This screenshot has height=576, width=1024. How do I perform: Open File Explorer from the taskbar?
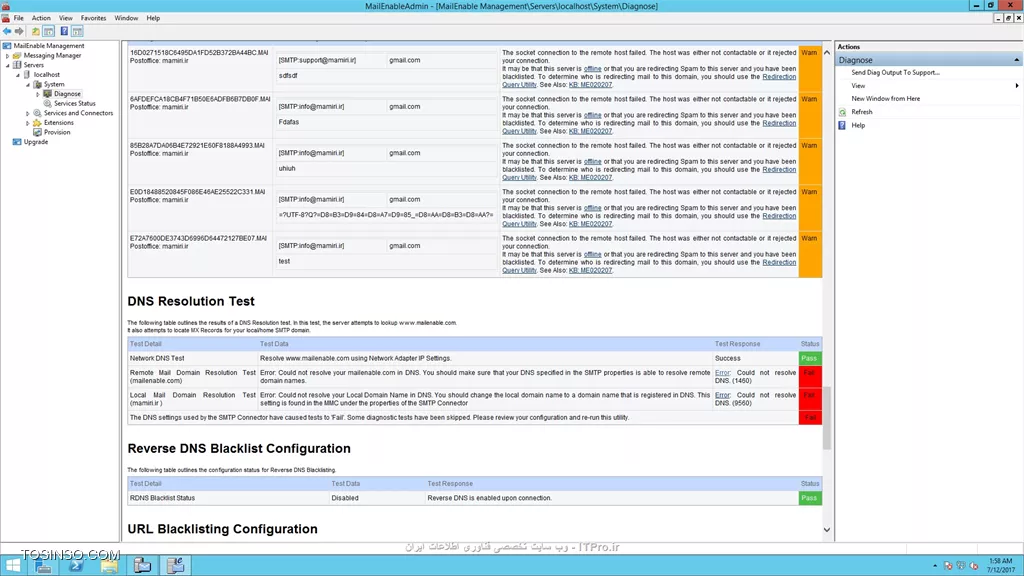pos(109,566)
